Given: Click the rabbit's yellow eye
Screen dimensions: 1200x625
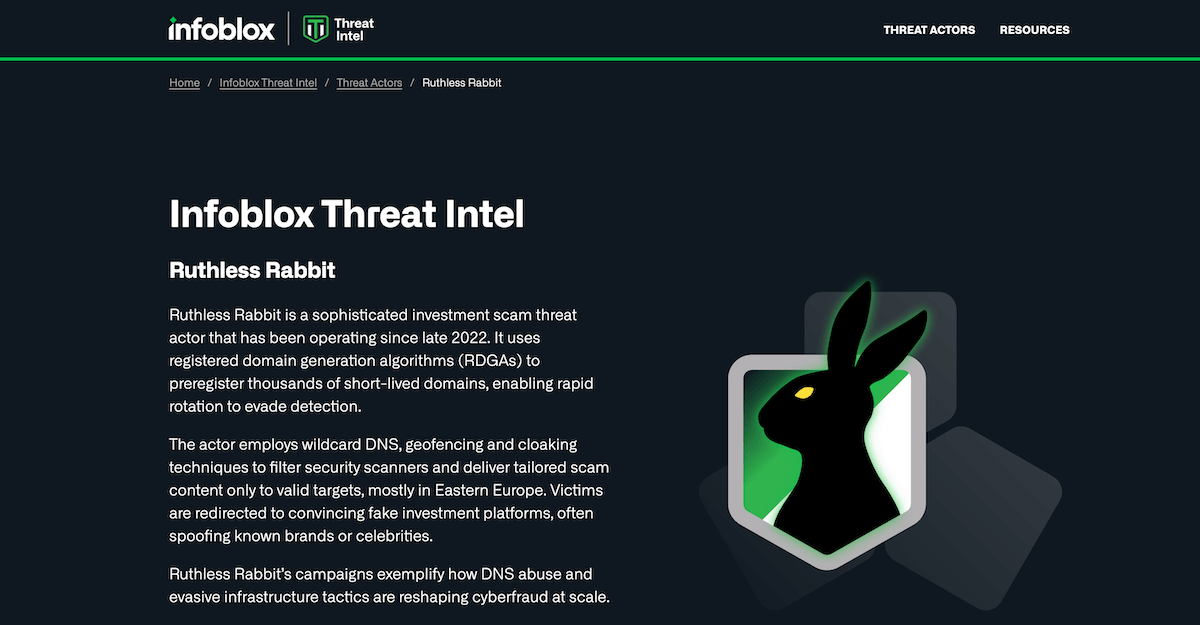Looking at the screenshot, I should [x=804, y=391].
